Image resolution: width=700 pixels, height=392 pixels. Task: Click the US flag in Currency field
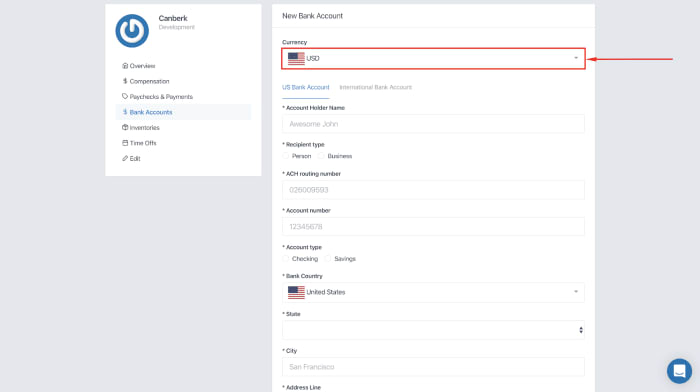point(296,58)
